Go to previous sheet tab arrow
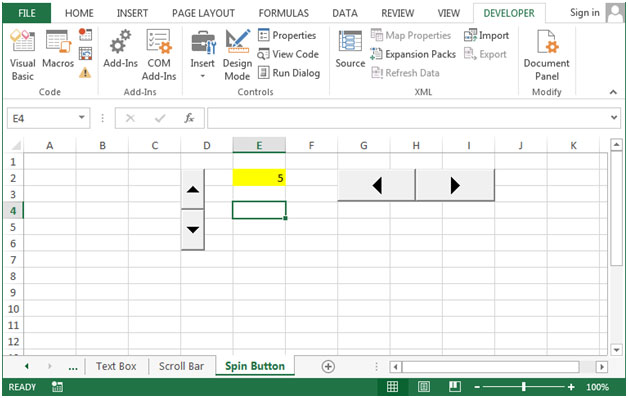The image size is (628, 398). pos(27,366)
